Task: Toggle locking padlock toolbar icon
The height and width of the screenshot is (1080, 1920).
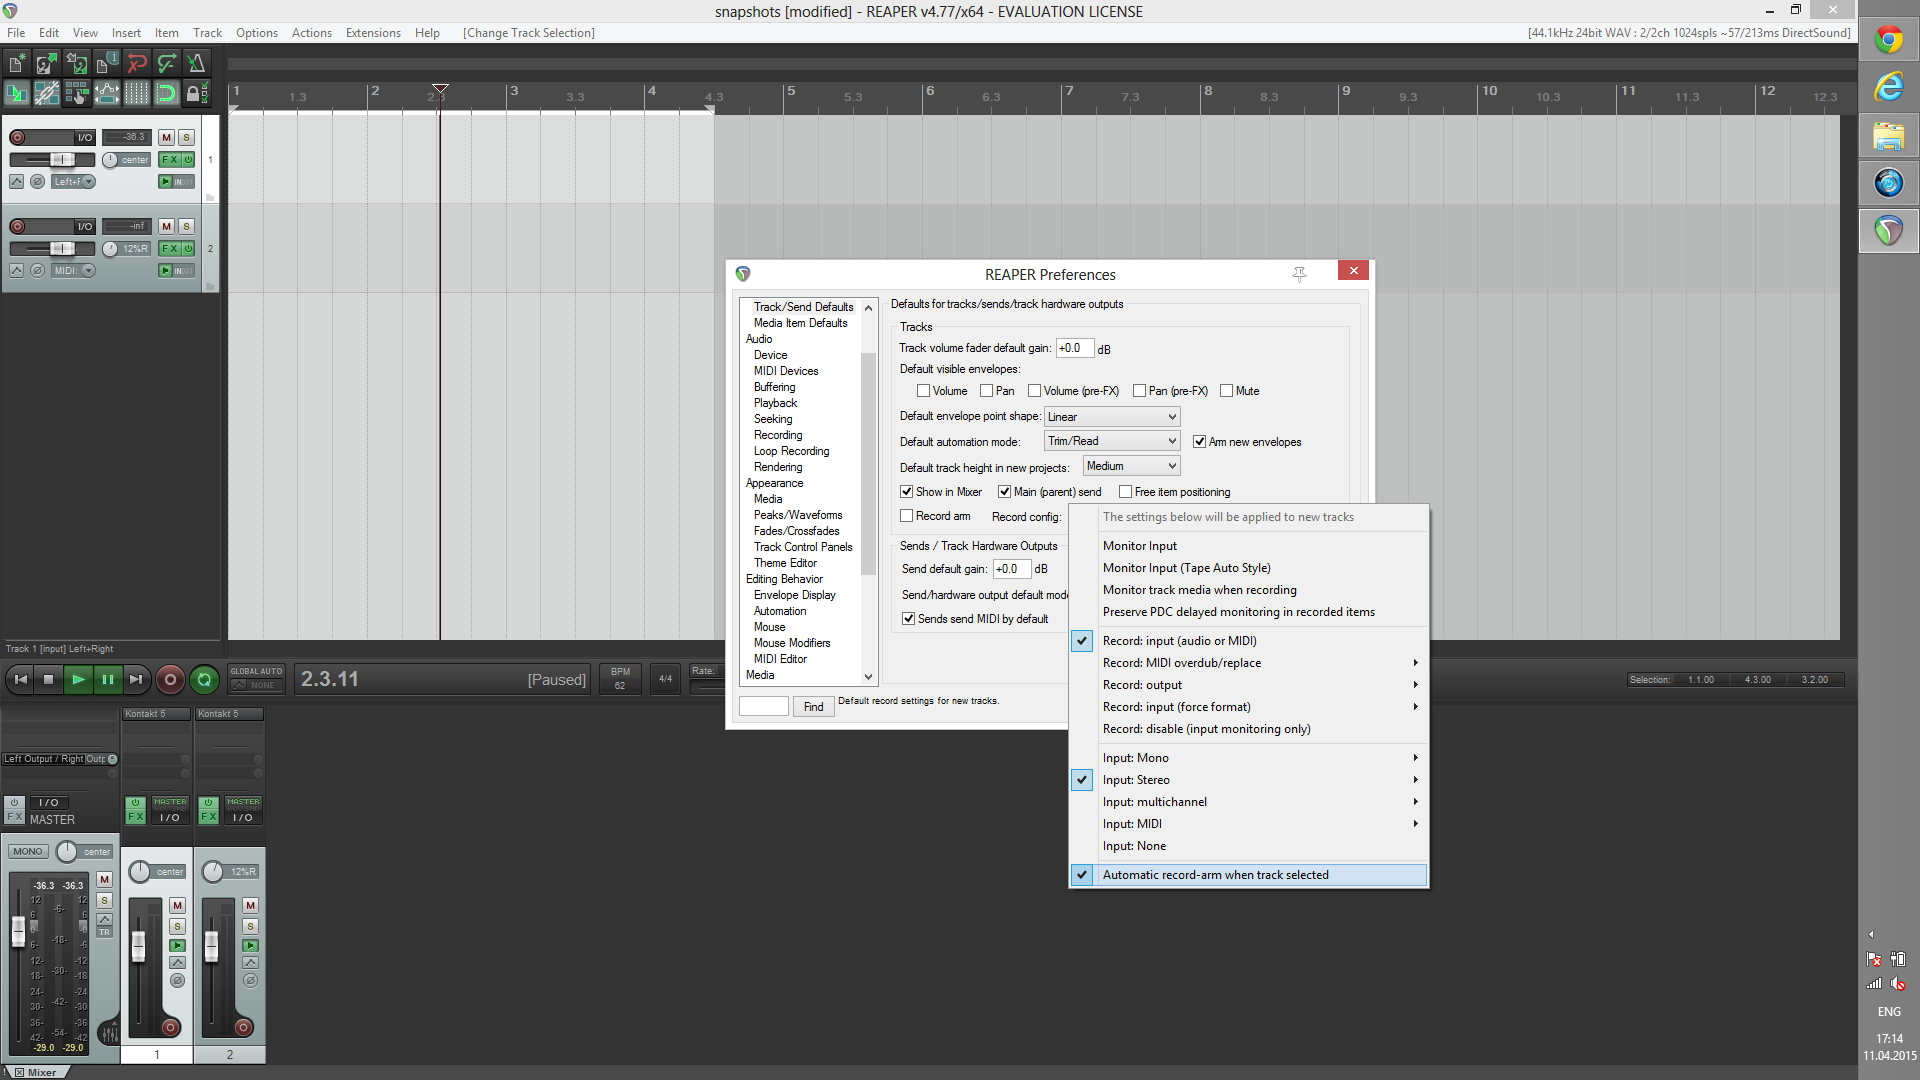Action: point(197,94)
